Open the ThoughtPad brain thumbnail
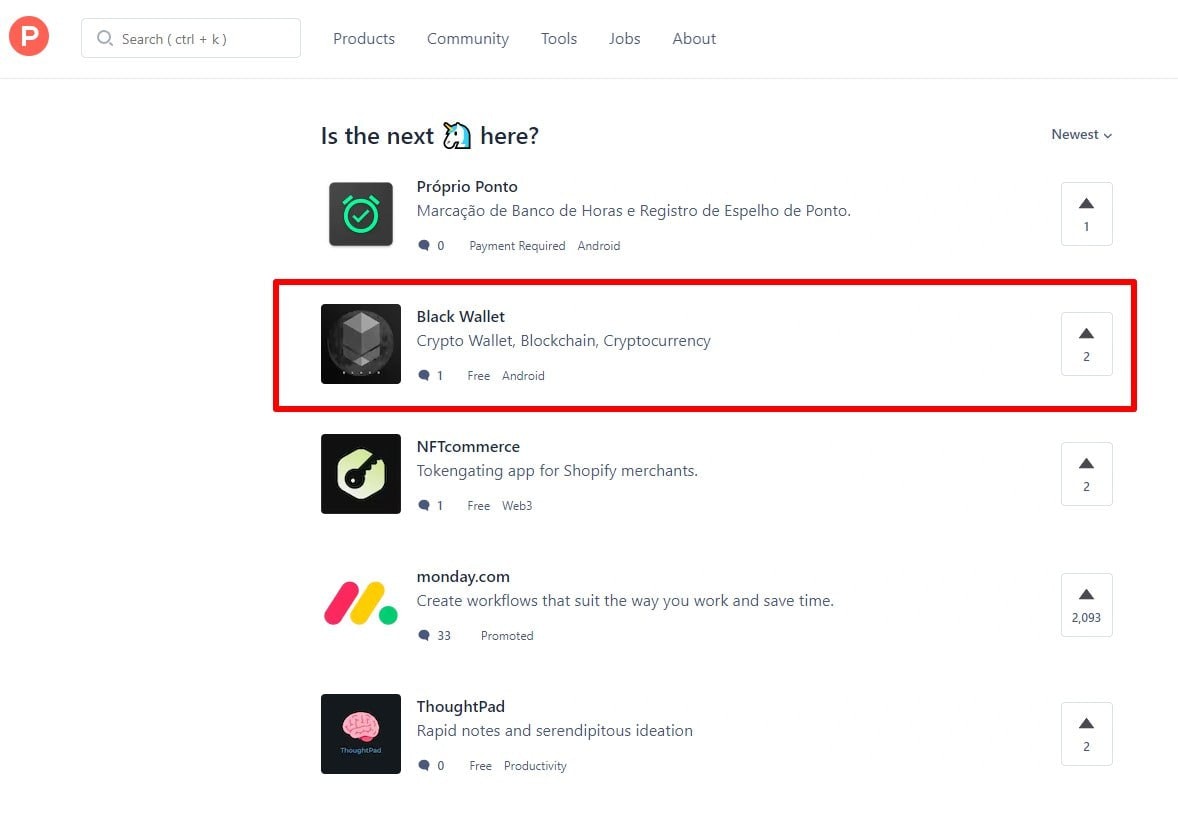Screen dimensions: 1178x813 coord(361,734)
